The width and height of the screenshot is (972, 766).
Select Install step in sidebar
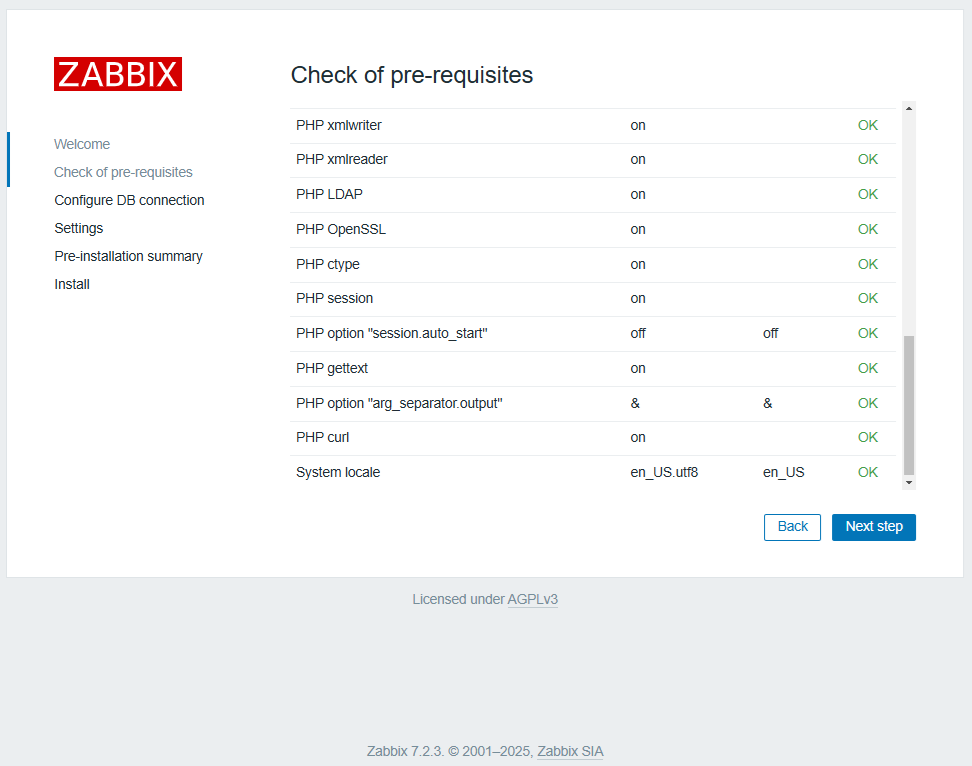72,284
